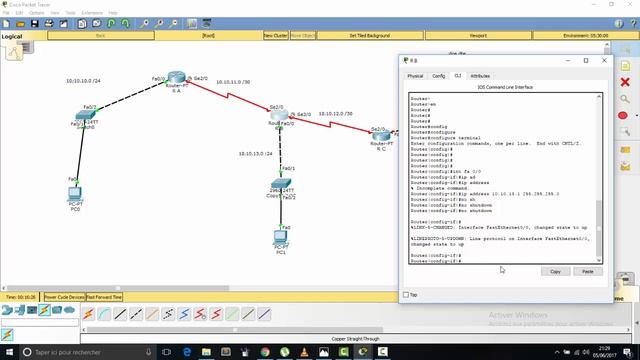
Task: Toggle the Top checkbox in router window
Action: point(406,294)
